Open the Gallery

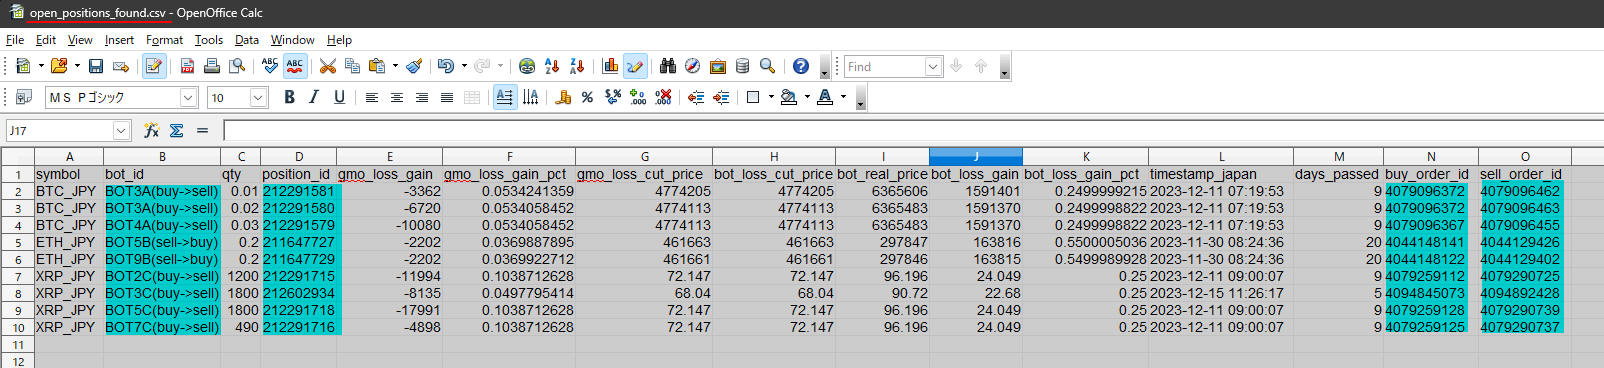click(718, 66)
